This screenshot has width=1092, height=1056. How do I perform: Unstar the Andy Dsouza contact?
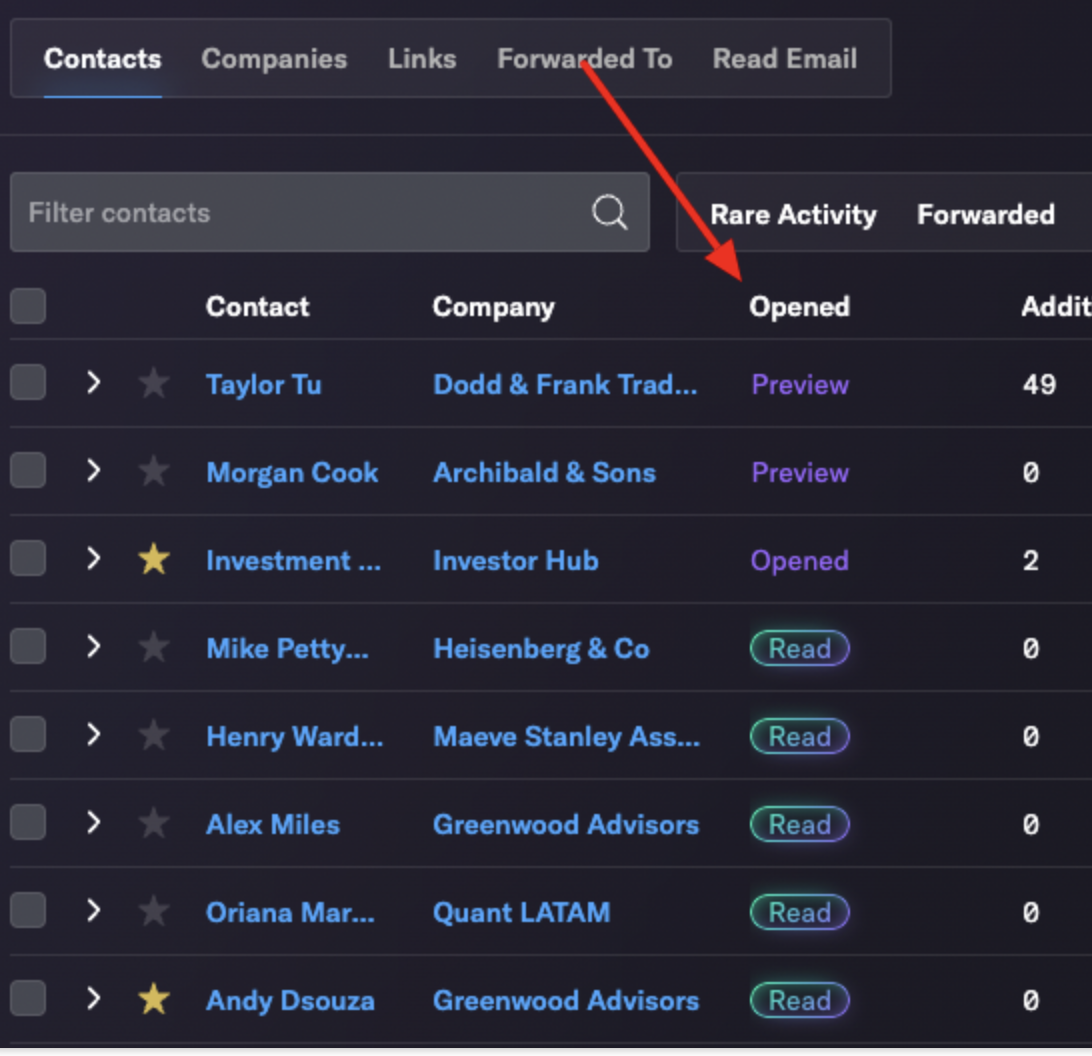[x=154, y=999]
